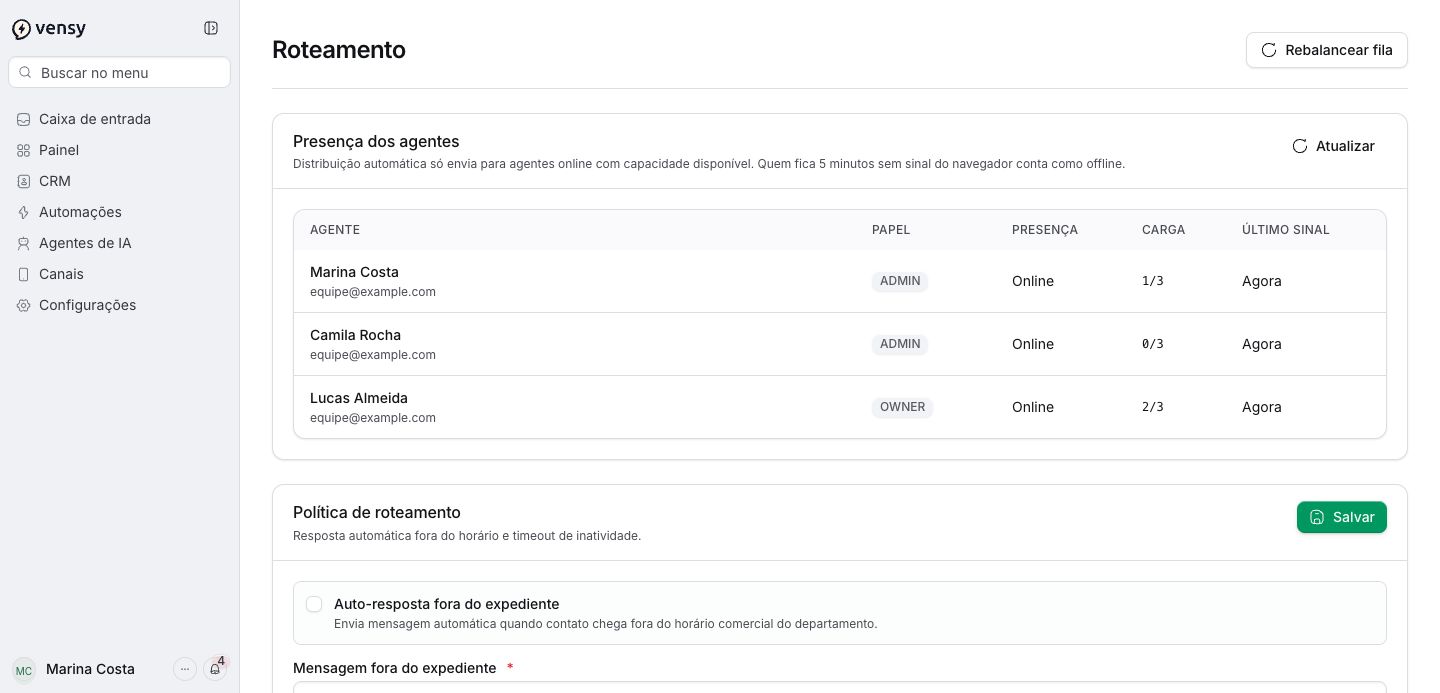Image resolution: width=1440 pixels, height=693 pixels.
Task: Open the three-dots user options menu
Action: 185,669
